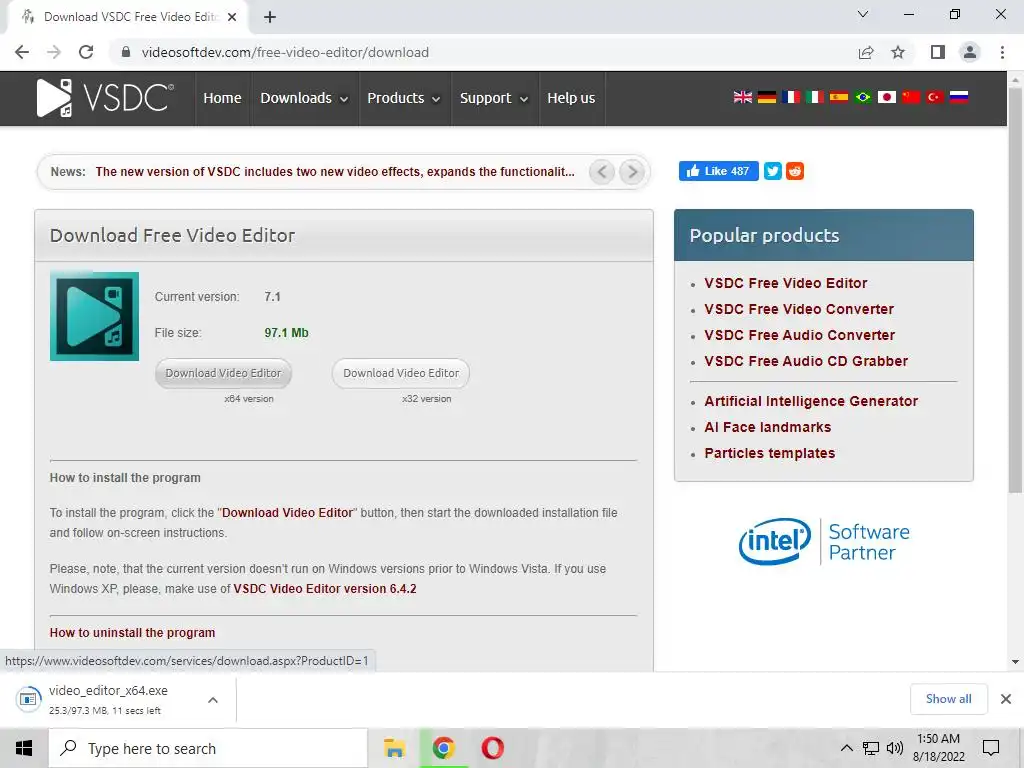Select the German flag language icon
The height and width of the screenshot is (768, 1024).
pos(767,97)
